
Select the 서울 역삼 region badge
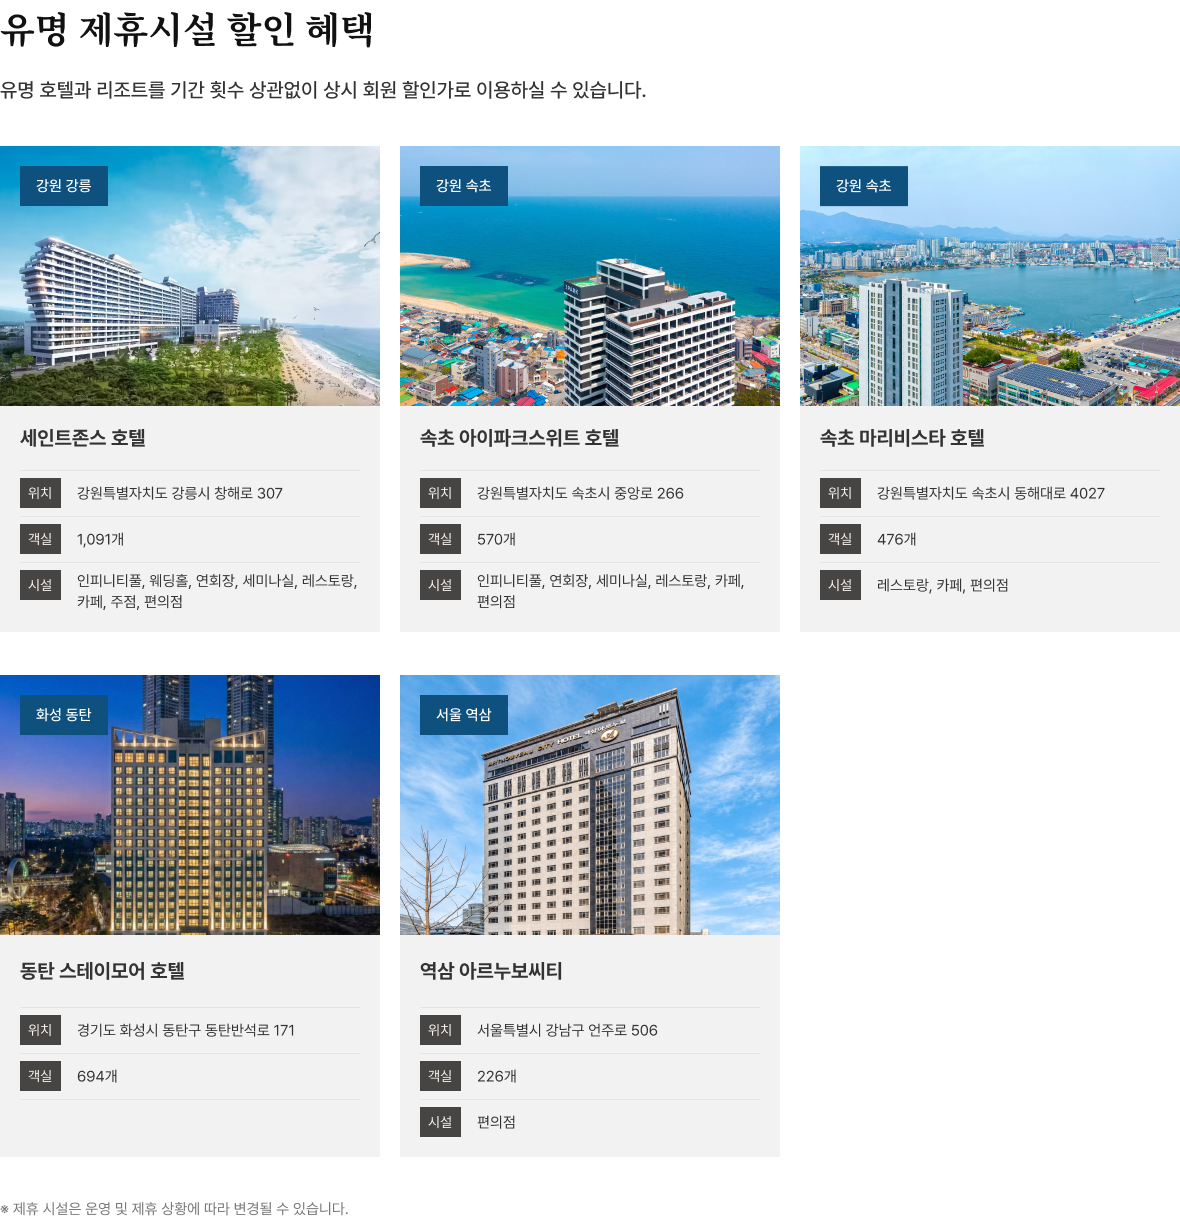[x=464, y=715]
